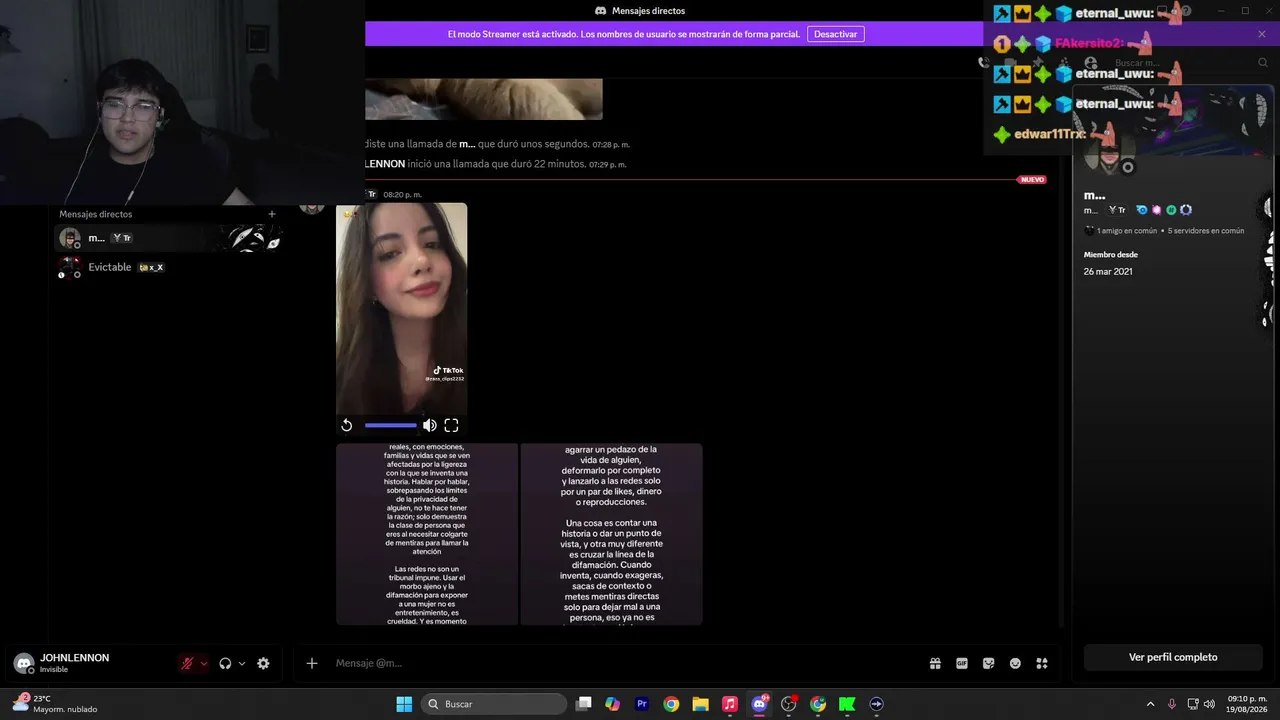Click the video progress bar

tap(390, 425)
